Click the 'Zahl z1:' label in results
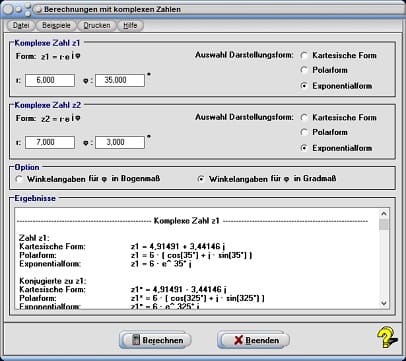Viewport: 406px width, 361px height. [x=34, y=238]
